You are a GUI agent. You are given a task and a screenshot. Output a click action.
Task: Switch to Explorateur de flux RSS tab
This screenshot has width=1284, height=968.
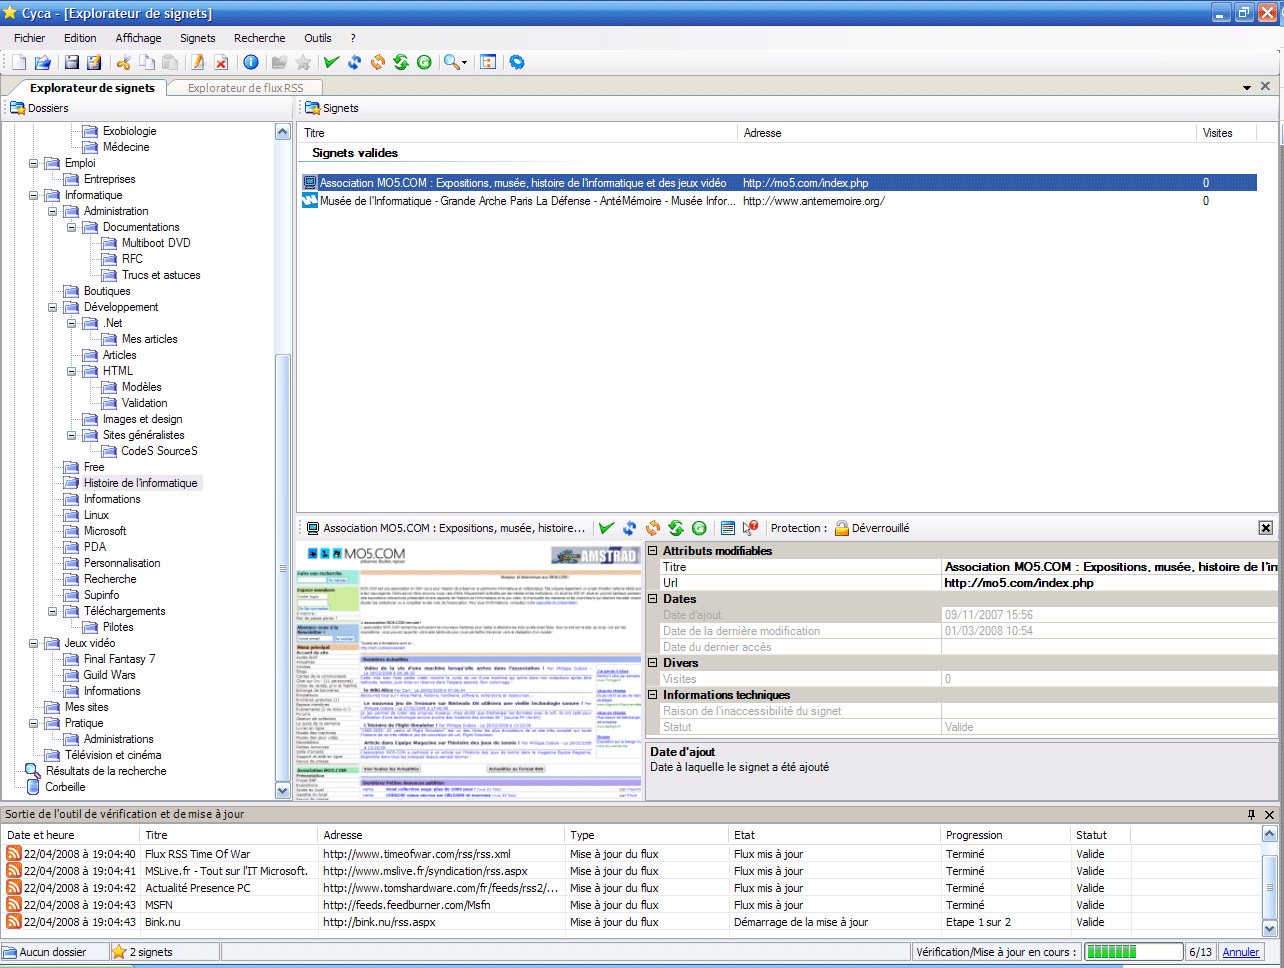coord(245,88)
